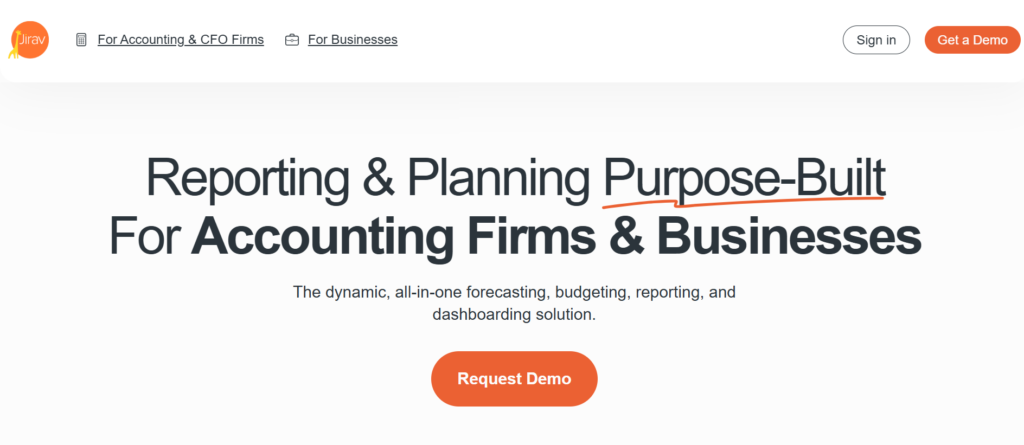Open the For Businesses navigation link
The image size is (1024, 445).
[x=352, y=40]
